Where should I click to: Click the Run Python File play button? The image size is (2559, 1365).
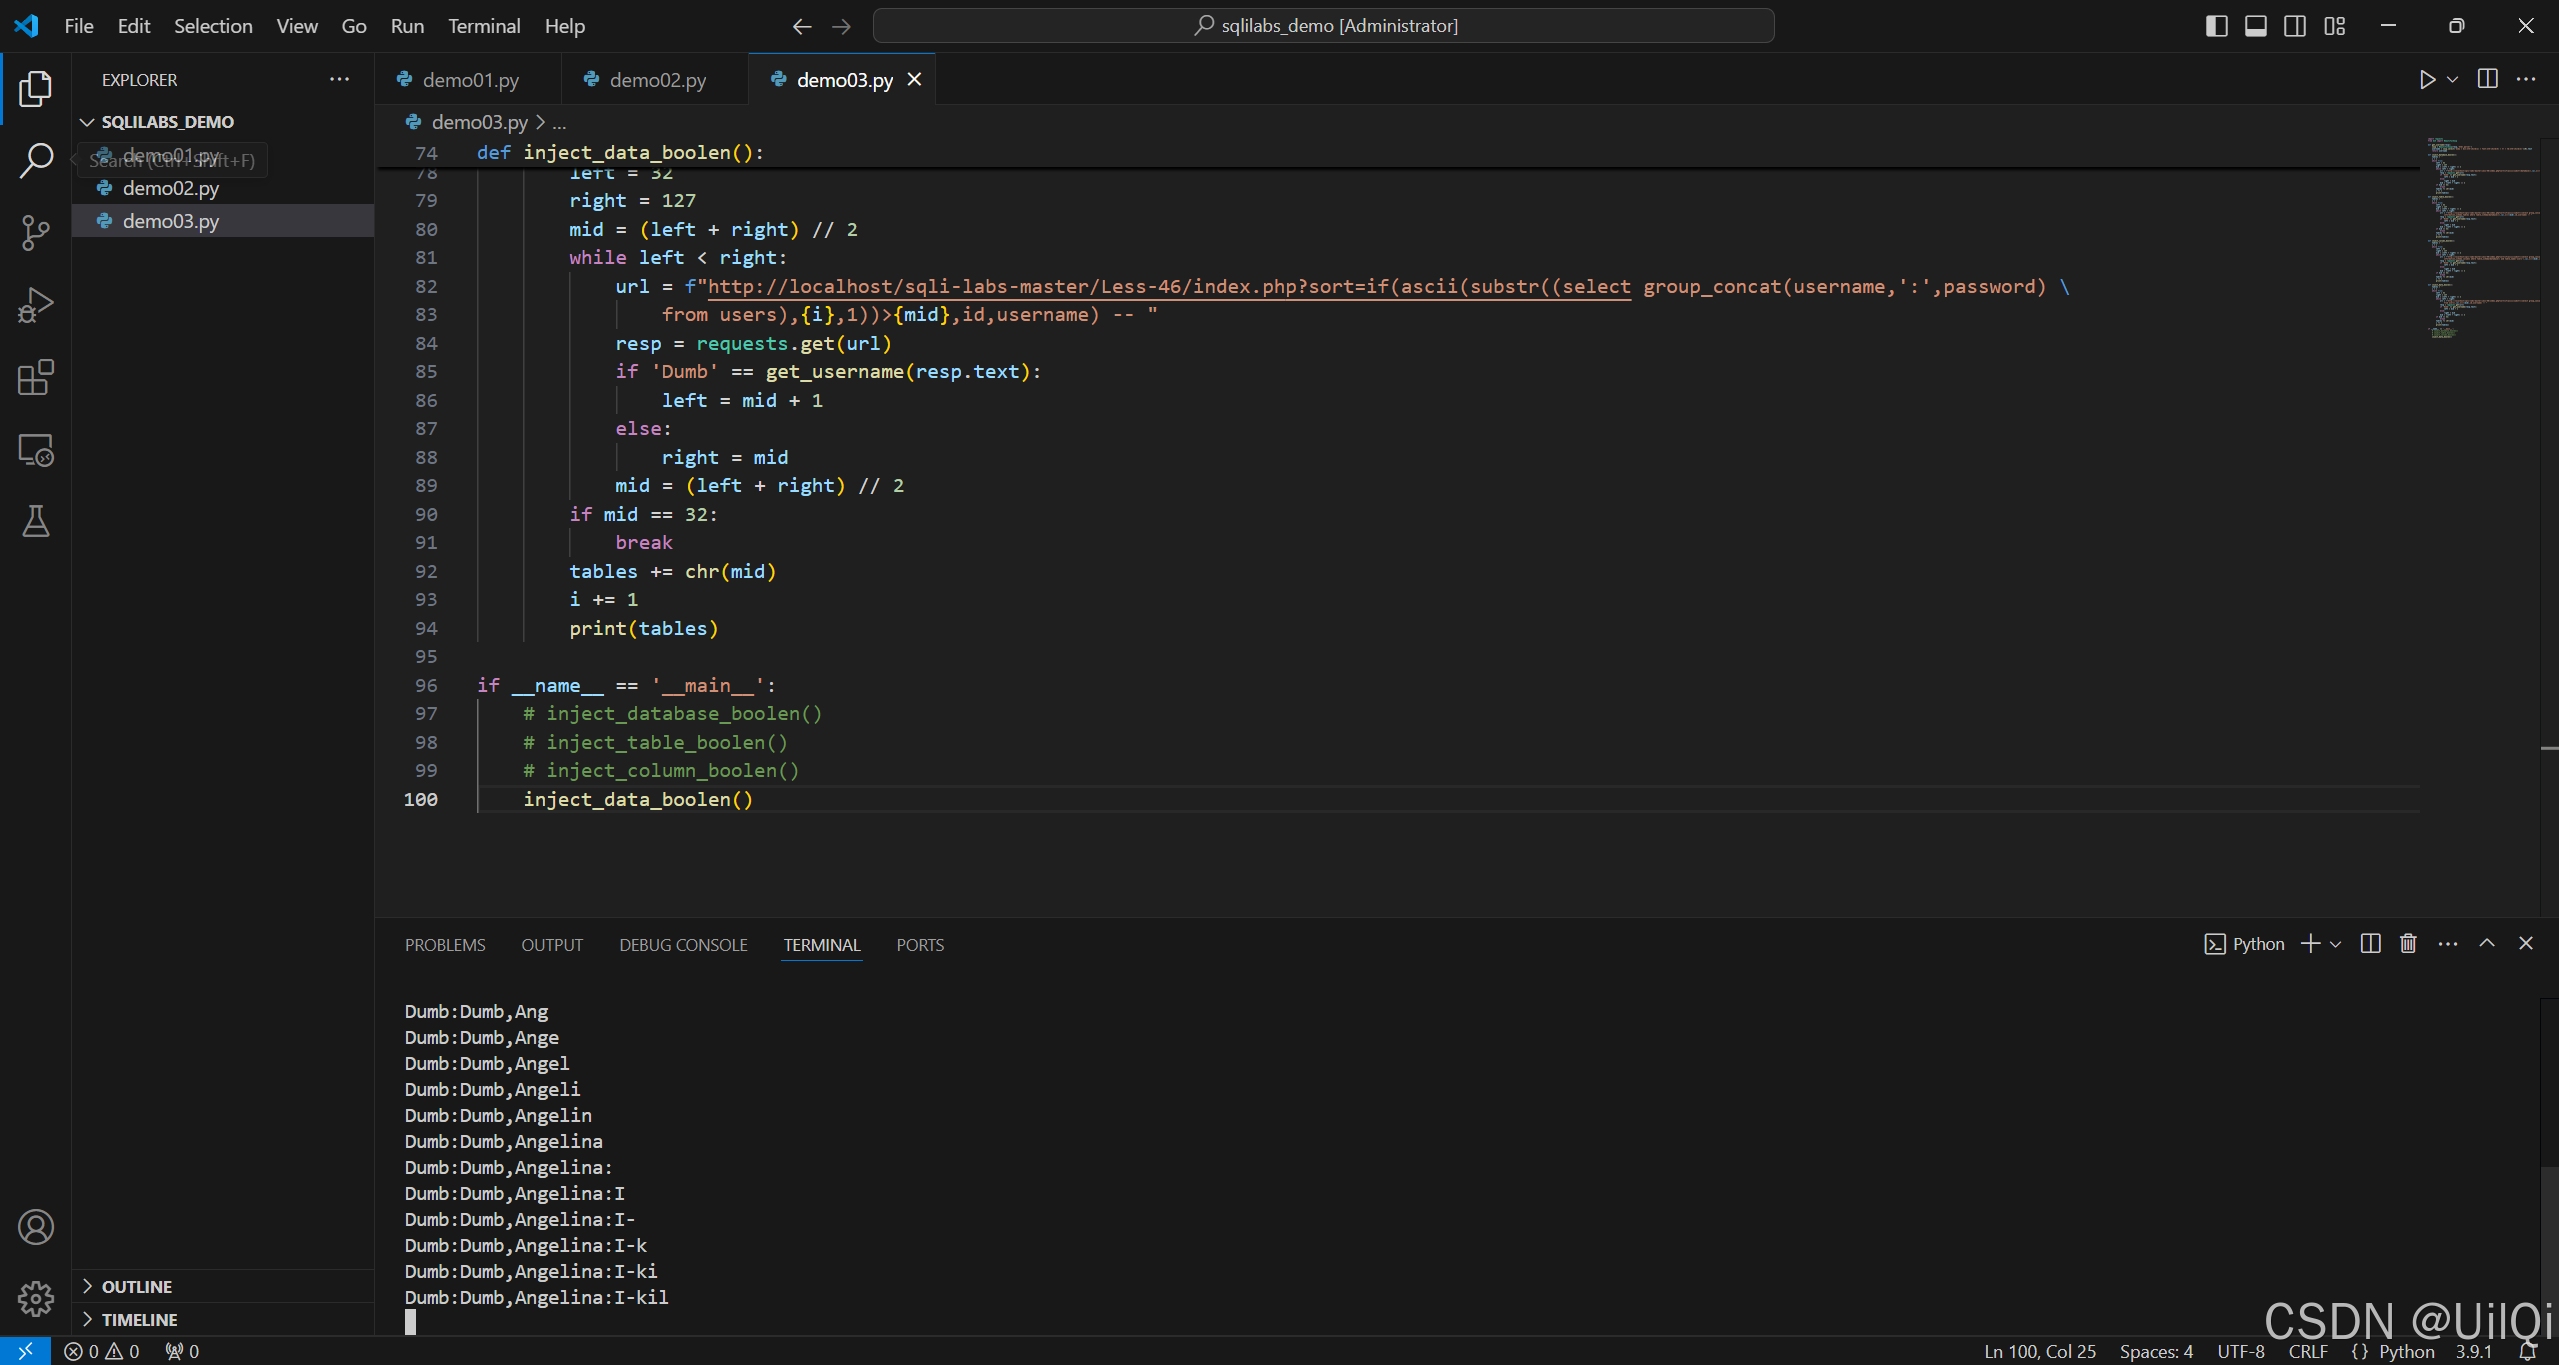click(2426, 80)
